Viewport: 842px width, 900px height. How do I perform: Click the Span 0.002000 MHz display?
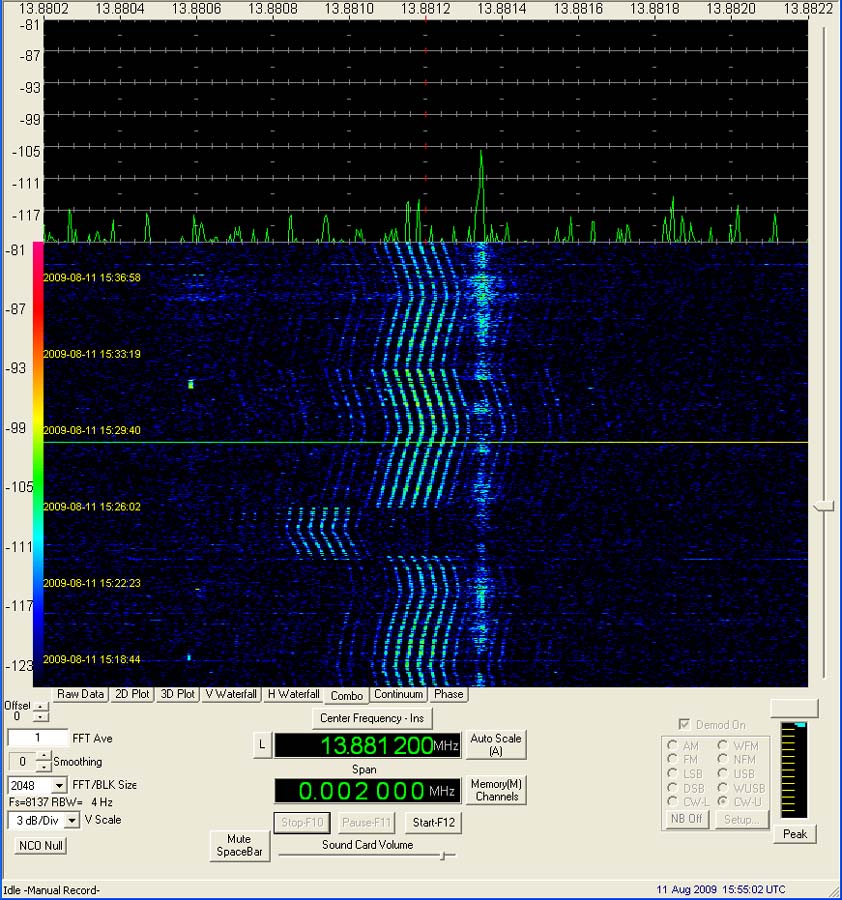[x=367, y=790]
